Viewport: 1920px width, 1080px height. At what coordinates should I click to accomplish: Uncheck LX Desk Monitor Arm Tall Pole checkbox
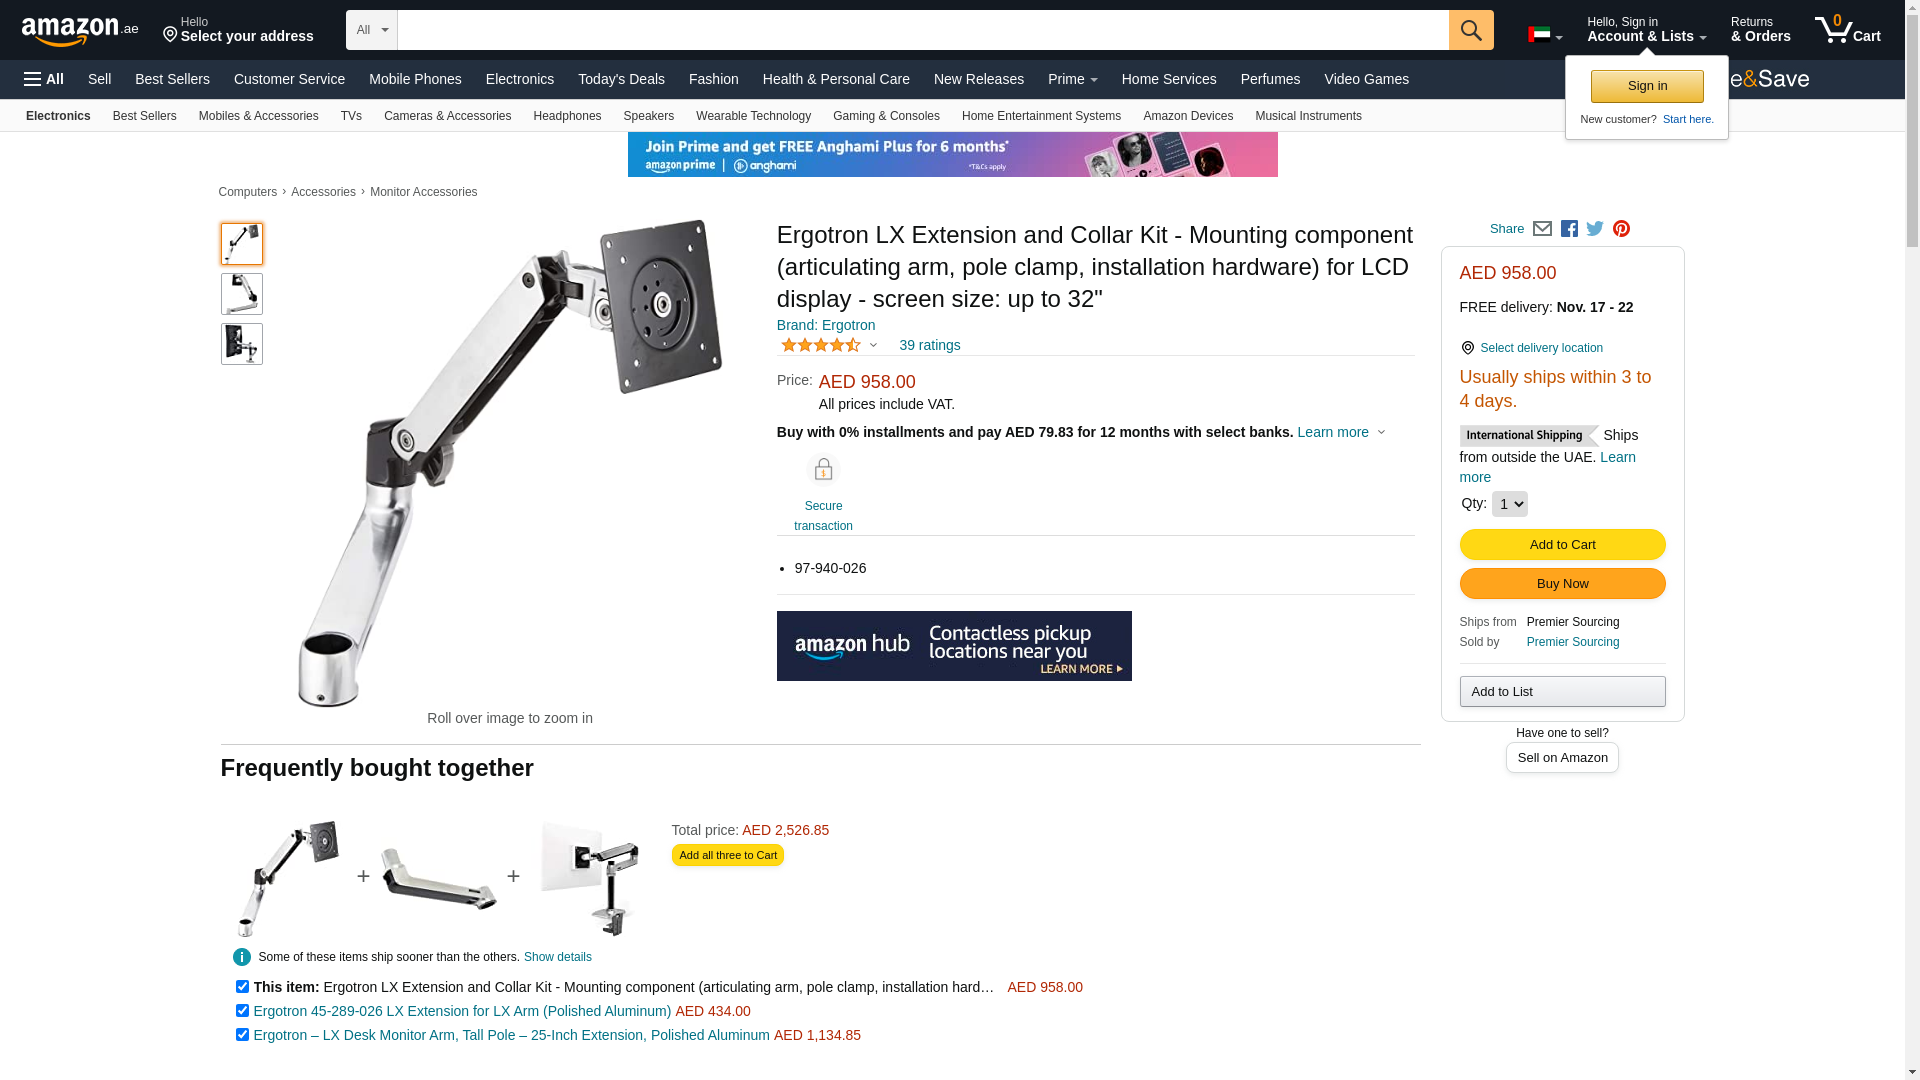click(x=242, y=1035)
